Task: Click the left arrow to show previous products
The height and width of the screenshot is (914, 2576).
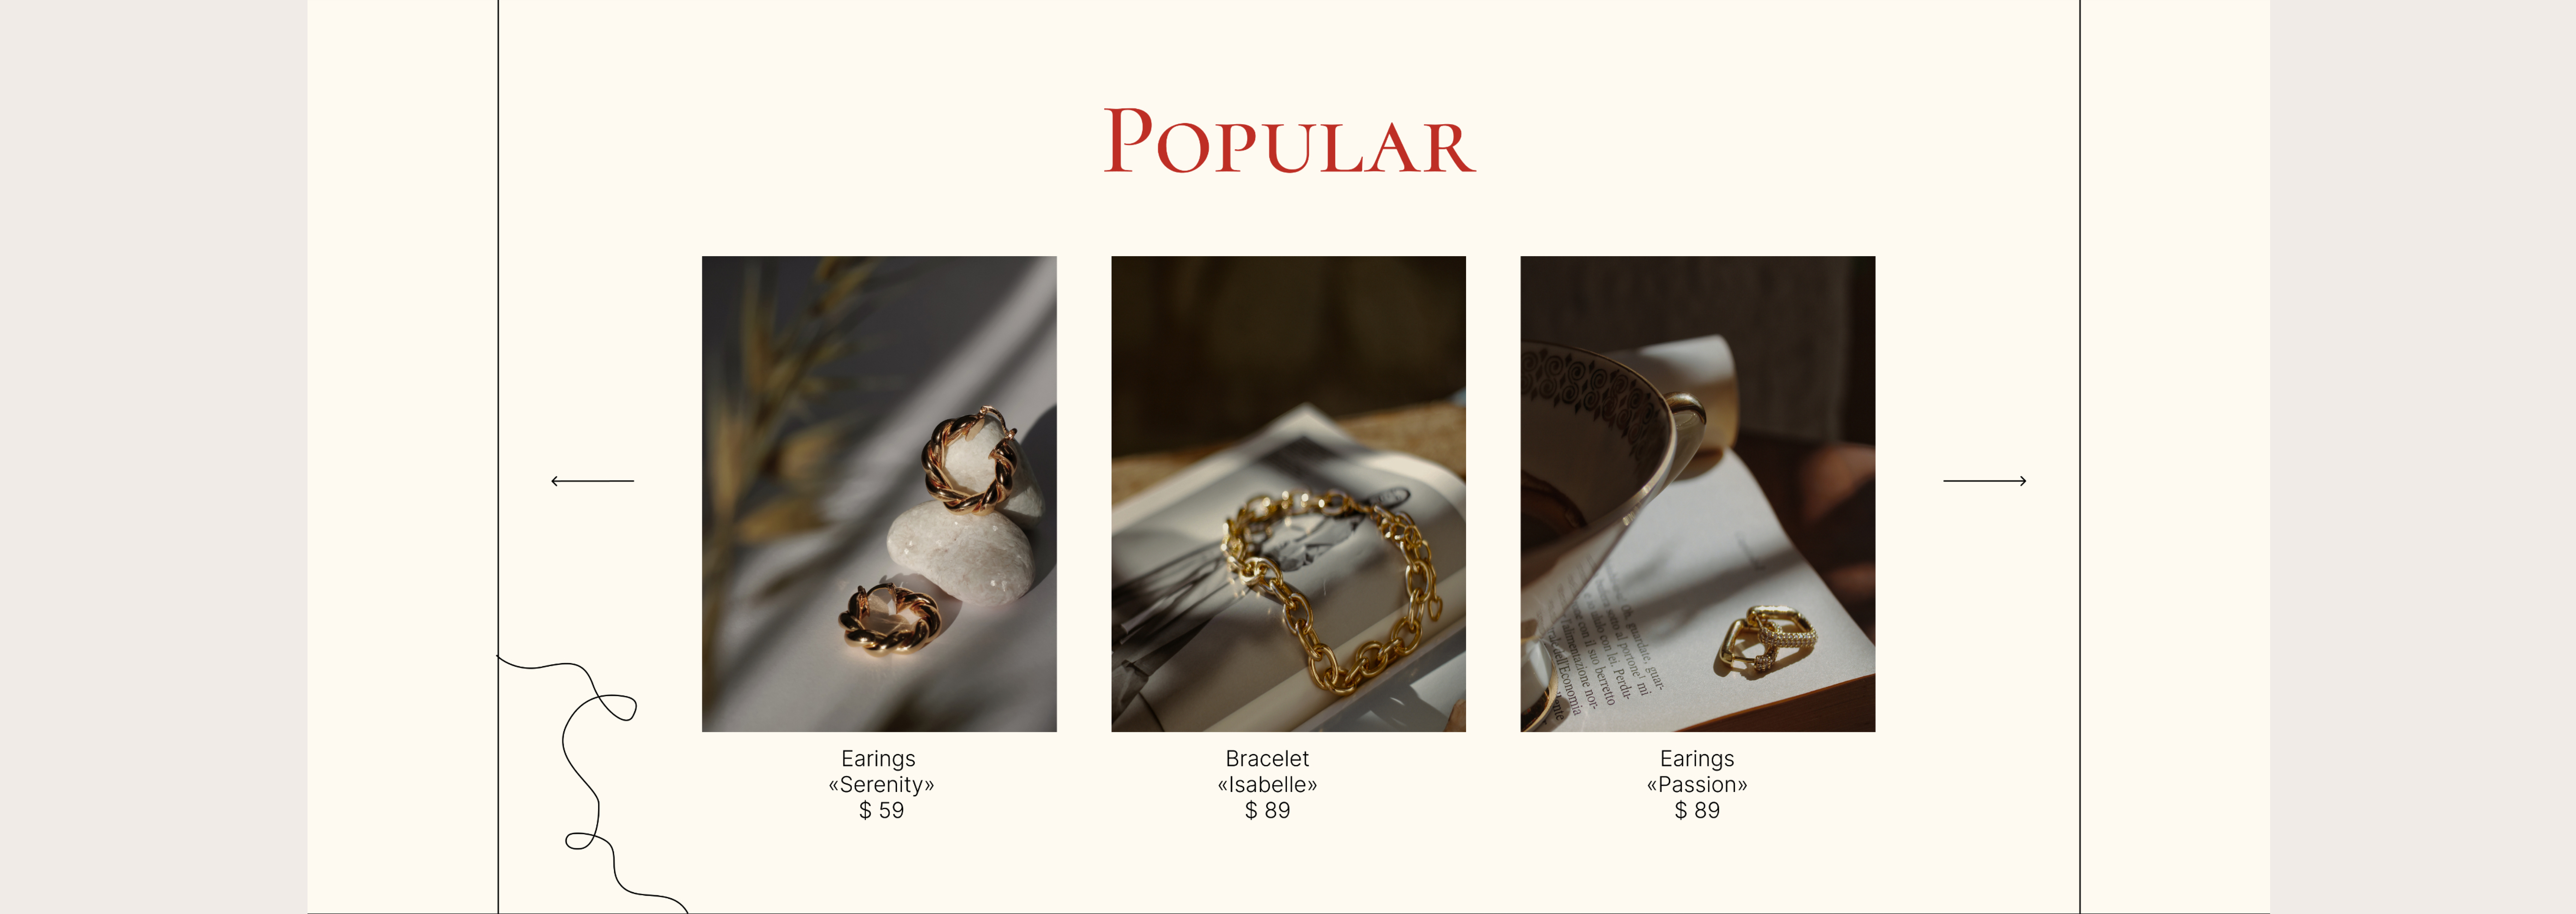Action: (x=592, y=481)
